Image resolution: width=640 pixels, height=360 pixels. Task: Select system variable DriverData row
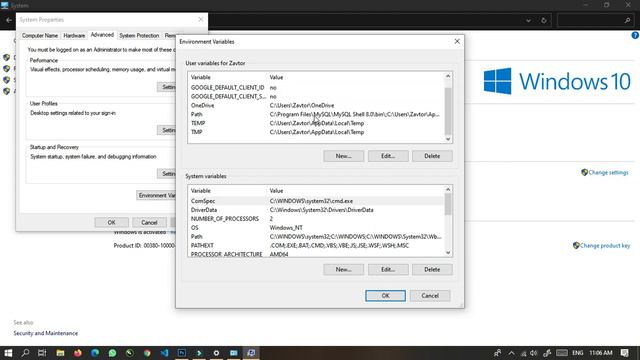(x=316, y=210)
